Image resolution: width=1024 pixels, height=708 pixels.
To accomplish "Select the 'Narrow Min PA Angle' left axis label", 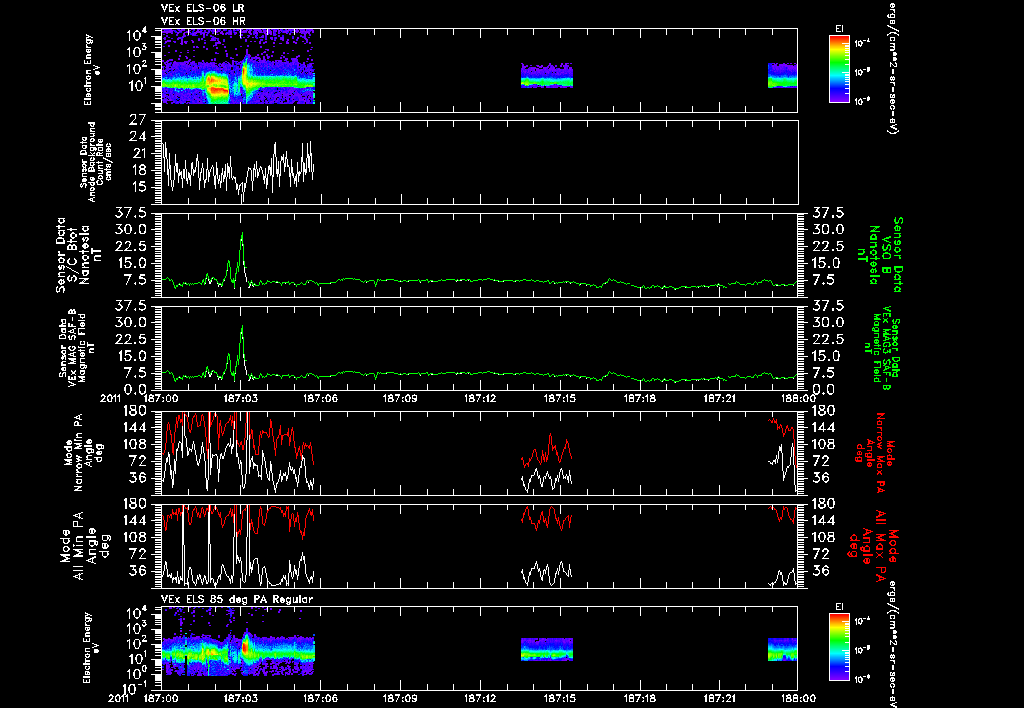I will click(84, 451).
